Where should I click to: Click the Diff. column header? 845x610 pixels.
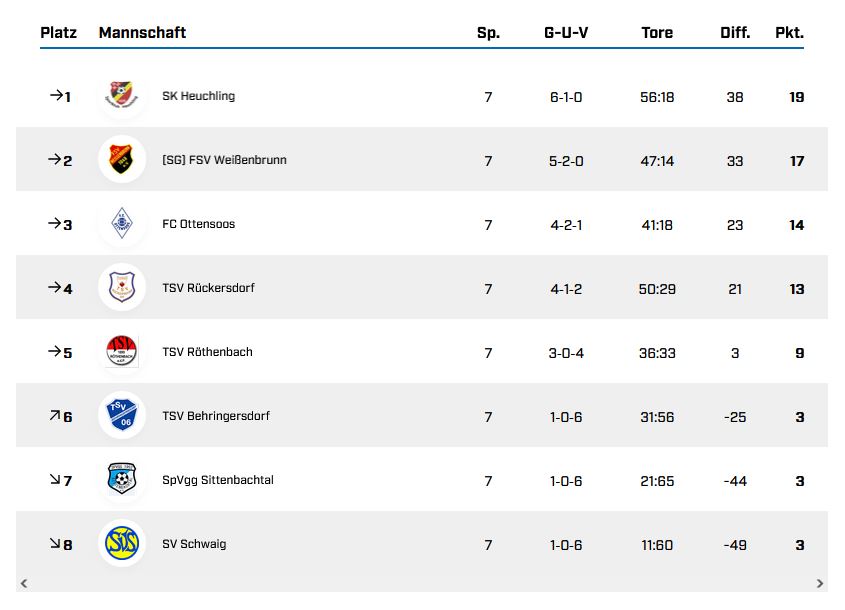coord(735,33)
